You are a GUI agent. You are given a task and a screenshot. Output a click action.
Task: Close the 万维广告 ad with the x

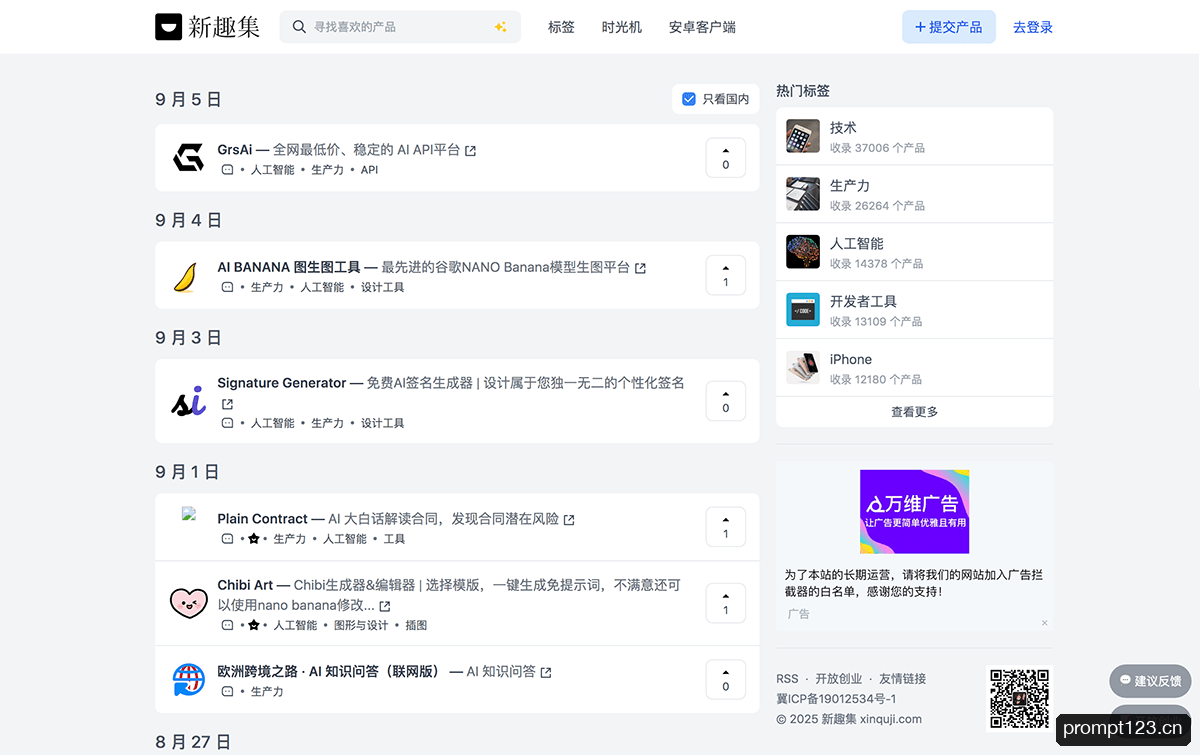pos(1045,623)
